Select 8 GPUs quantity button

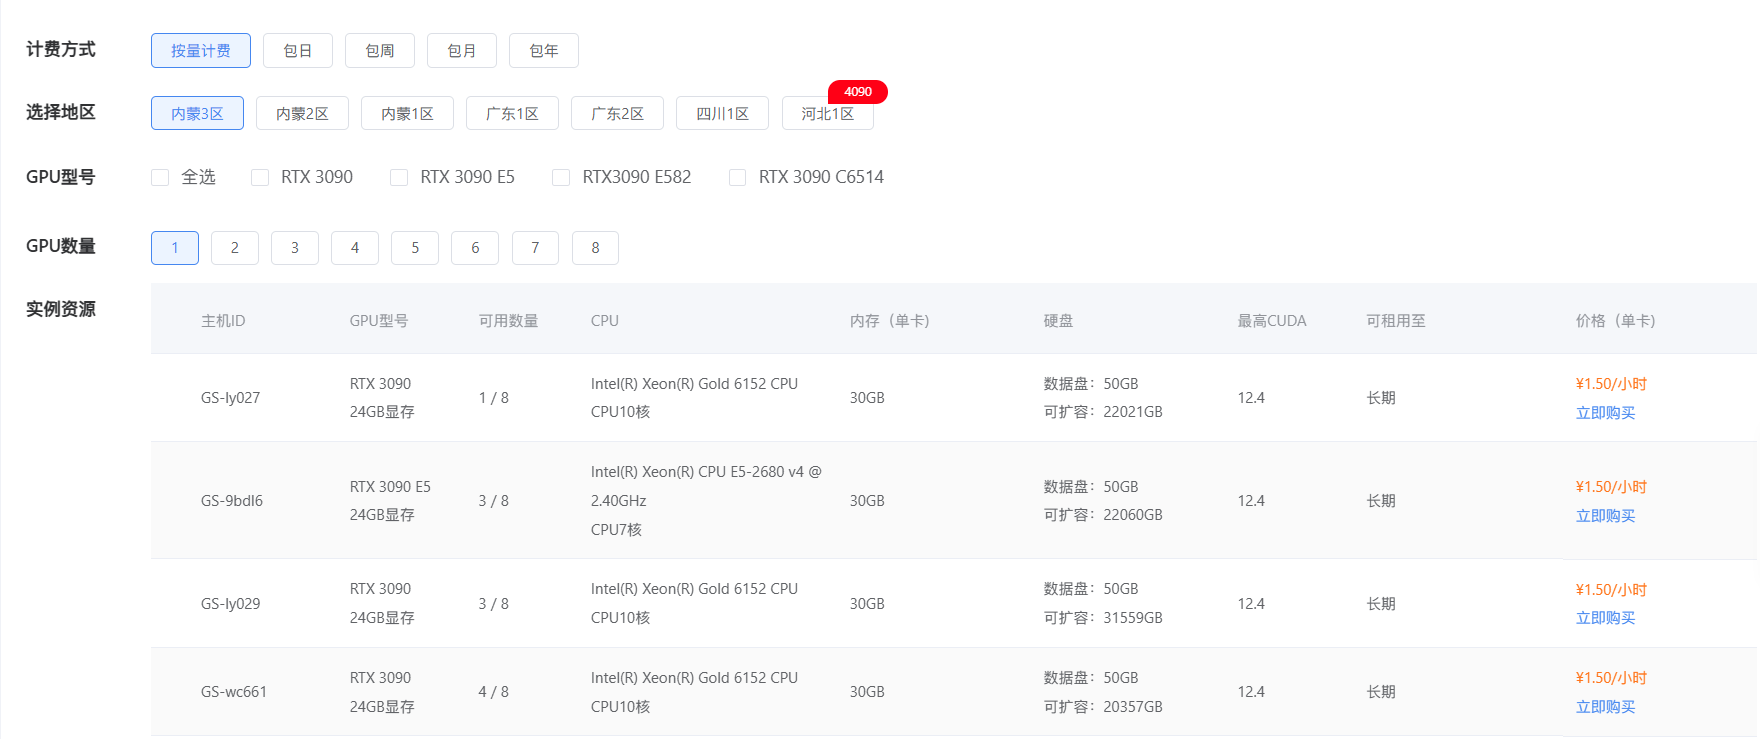[x=595, y=248]
